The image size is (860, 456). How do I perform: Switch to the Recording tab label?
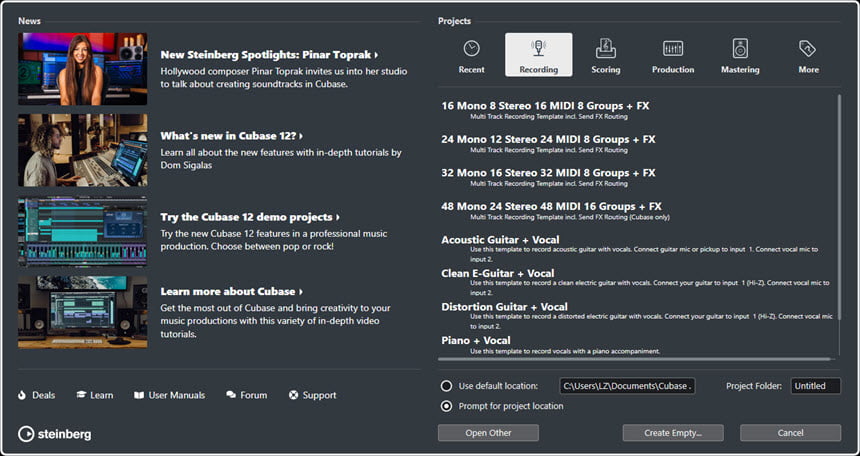[x=539, y=70]
